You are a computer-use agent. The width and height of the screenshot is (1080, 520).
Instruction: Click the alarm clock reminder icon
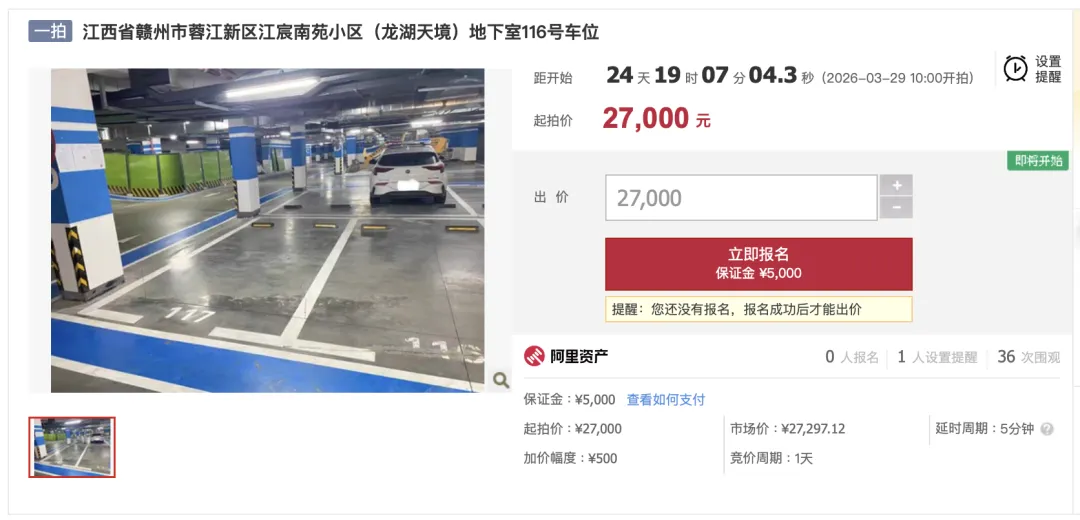1015,68
